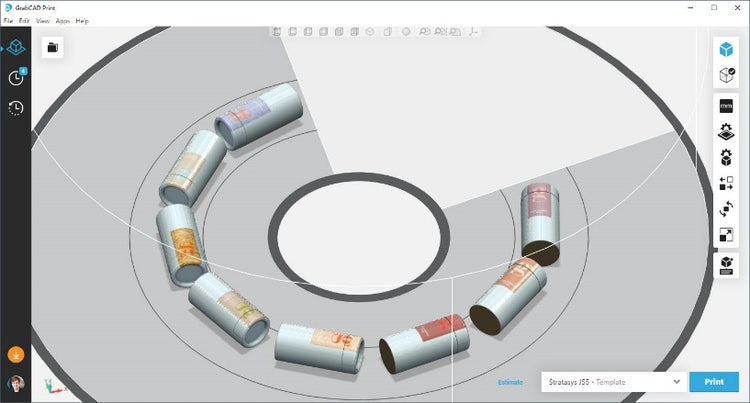Click the blue Print button
The width and height of the screenshot is (750, 403).
[714, 382]
